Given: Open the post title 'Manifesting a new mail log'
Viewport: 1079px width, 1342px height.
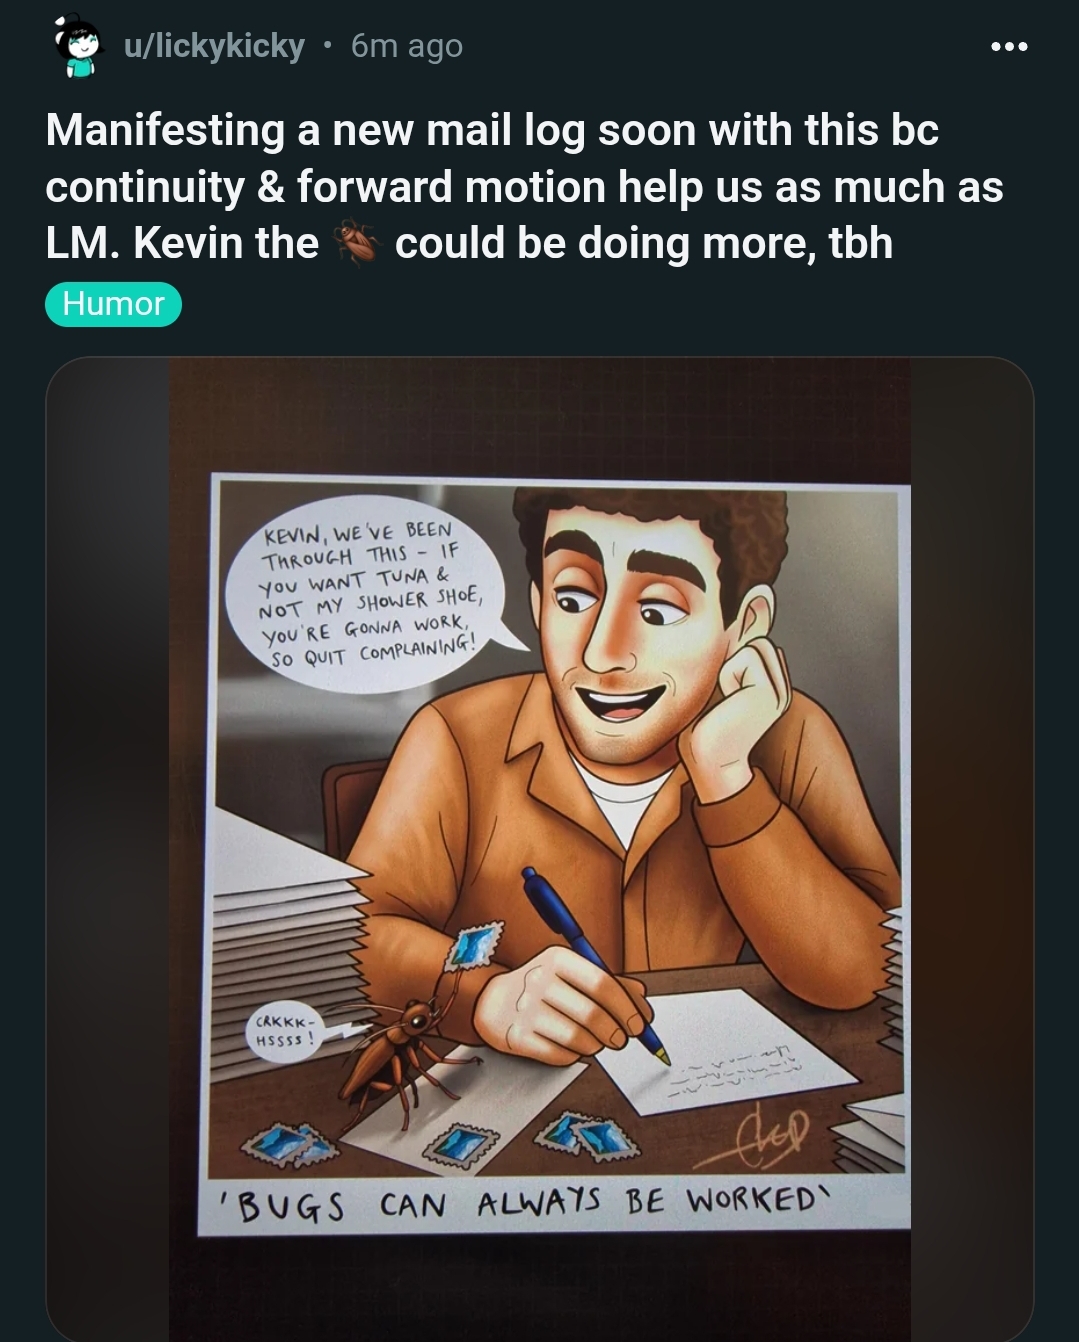Looking at the screenshot, I should [x=524, y=187].
